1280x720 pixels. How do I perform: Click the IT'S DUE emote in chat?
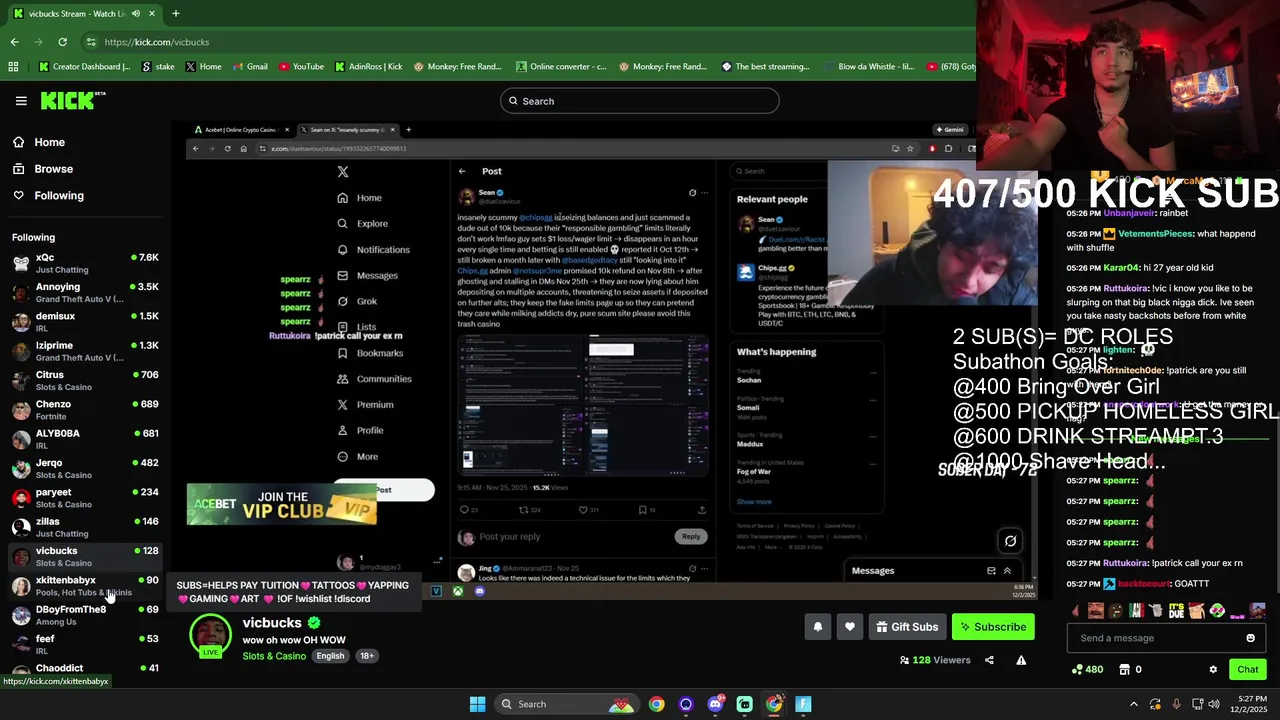pos(1175,610)
